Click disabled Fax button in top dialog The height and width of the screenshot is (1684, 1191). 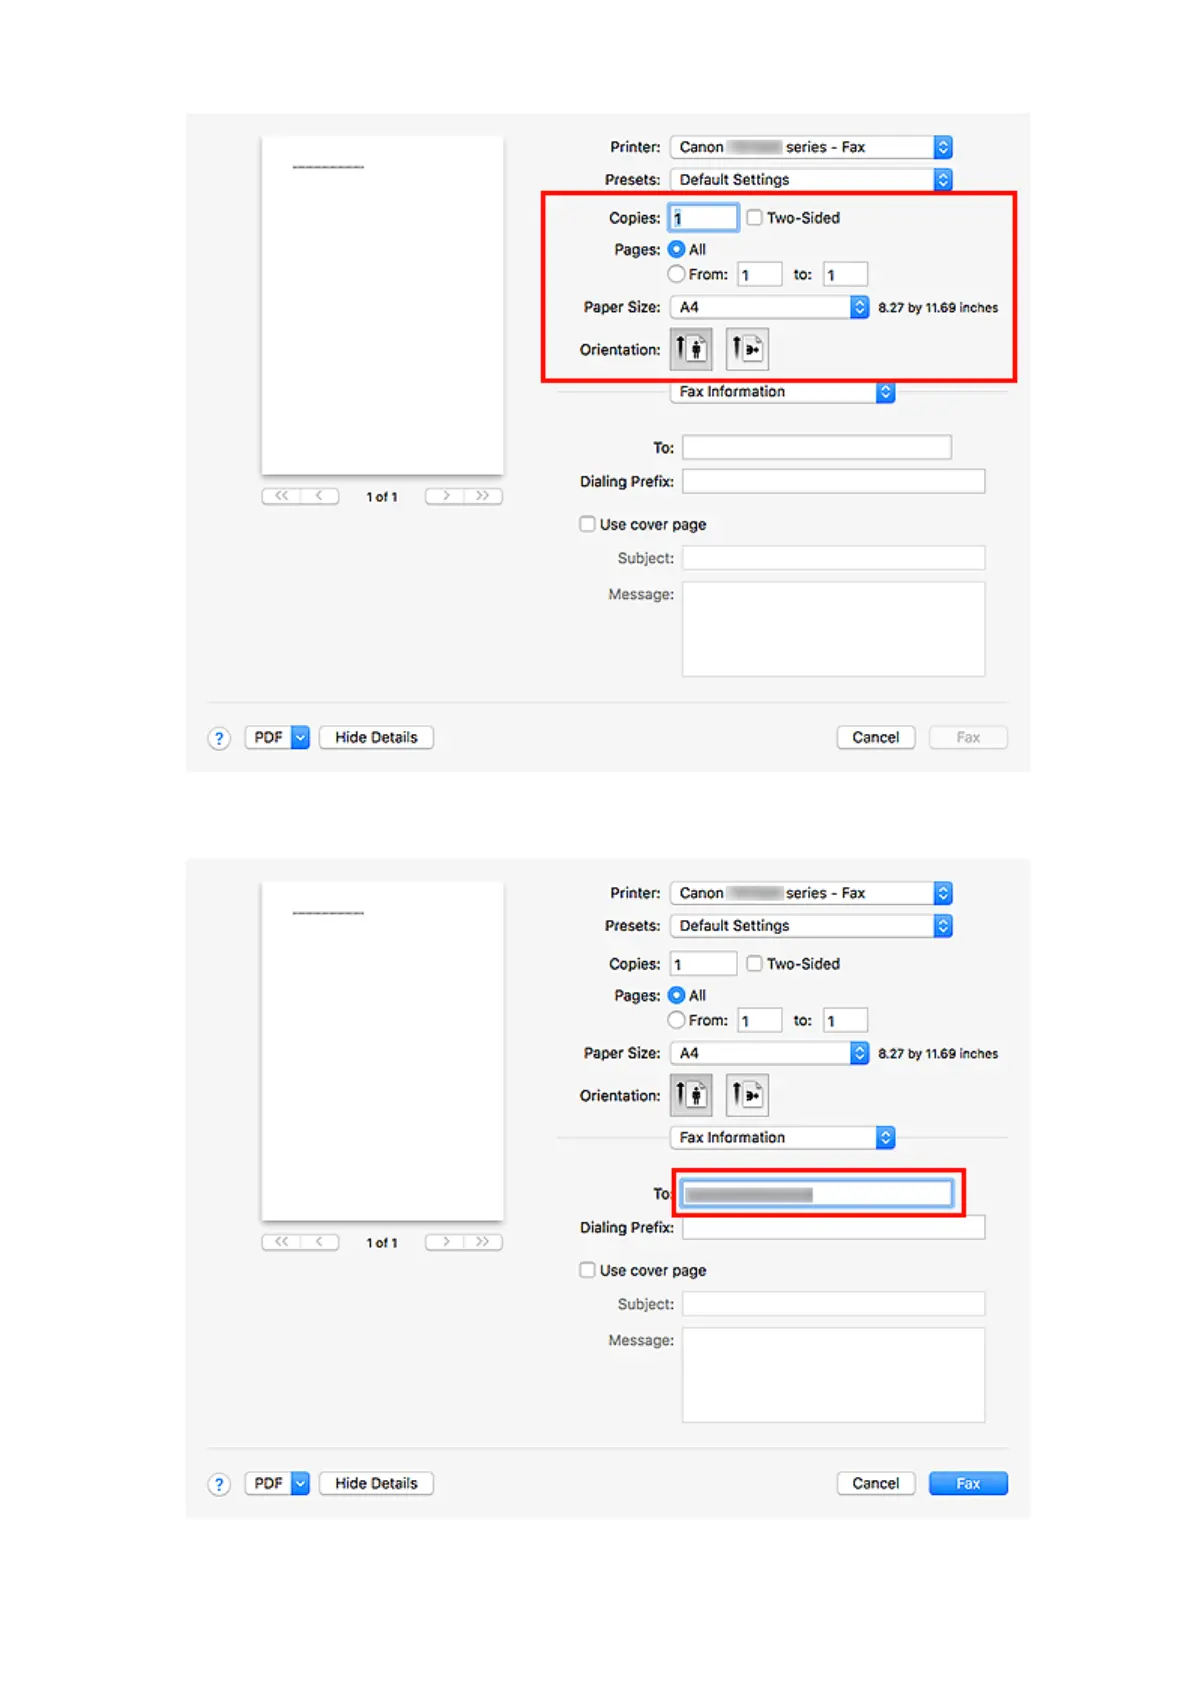(968, 738)
